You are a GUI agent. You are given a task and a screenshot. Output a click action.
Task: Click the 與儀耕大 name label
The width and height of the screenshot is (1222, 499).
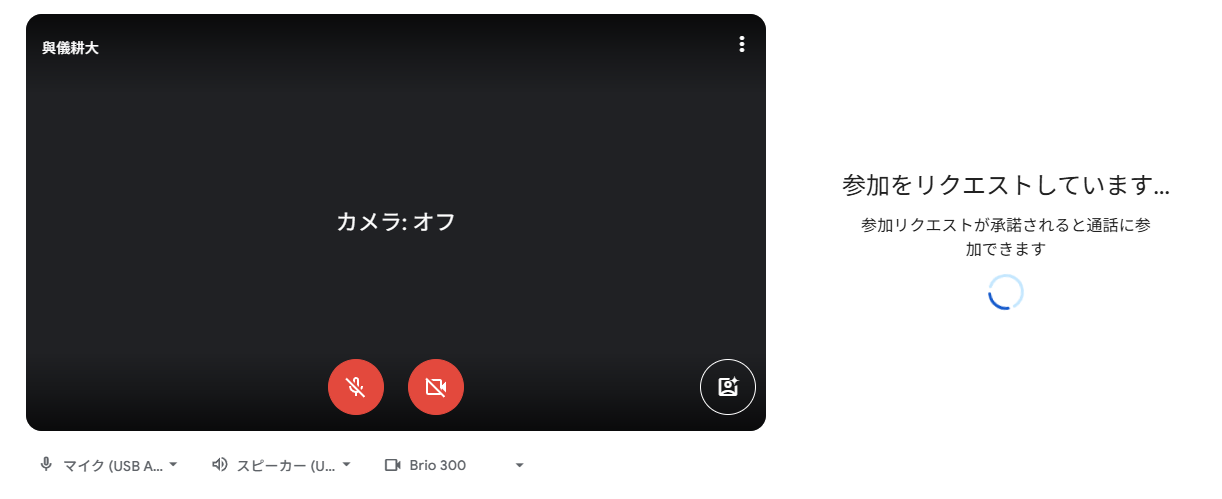[x=70, y=48]
